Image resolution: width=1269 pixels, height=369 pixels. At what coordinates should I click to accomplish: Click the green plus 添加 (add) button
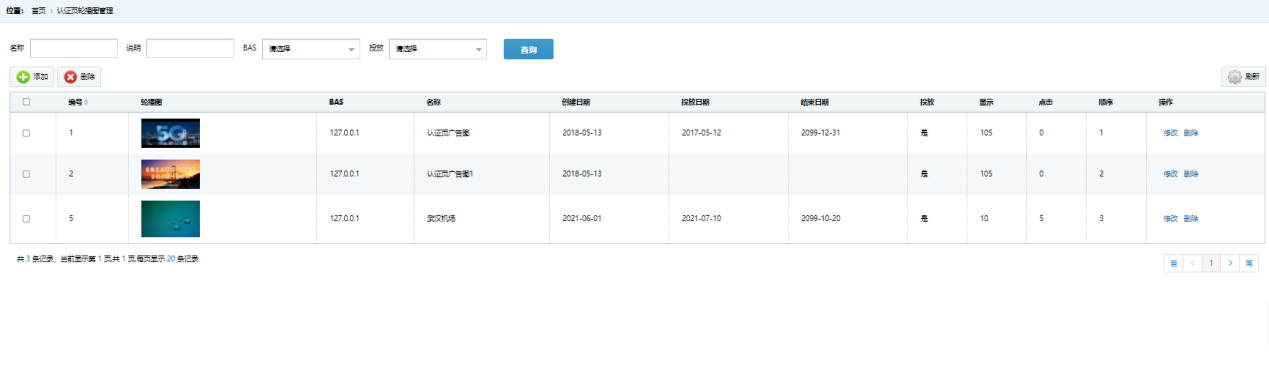pos(32,76)
